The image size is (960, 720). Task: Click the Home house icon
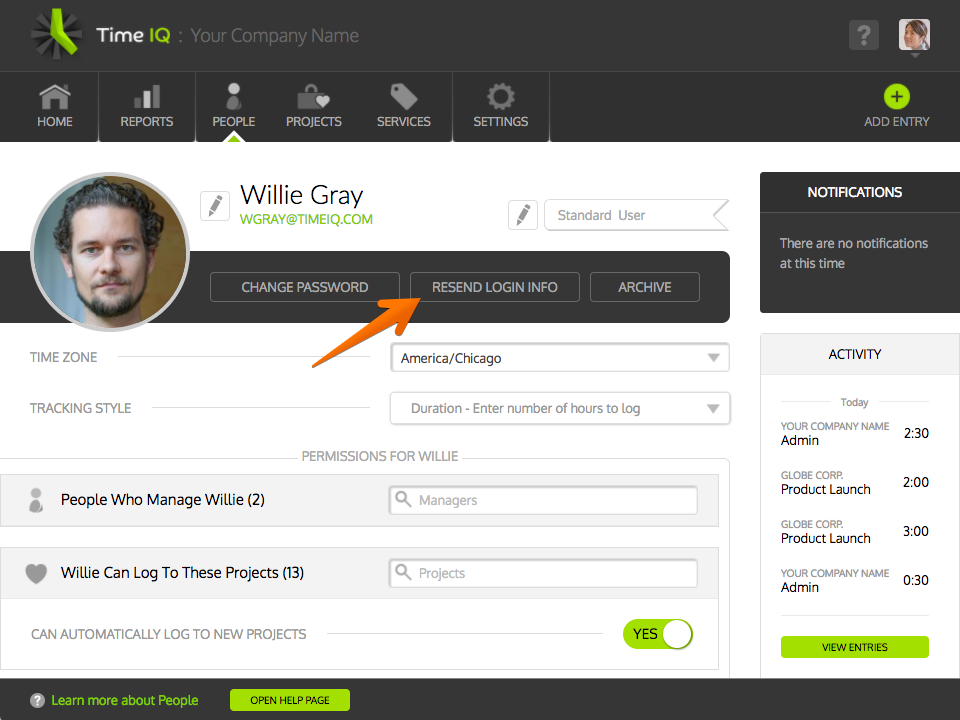click(55, 97)
